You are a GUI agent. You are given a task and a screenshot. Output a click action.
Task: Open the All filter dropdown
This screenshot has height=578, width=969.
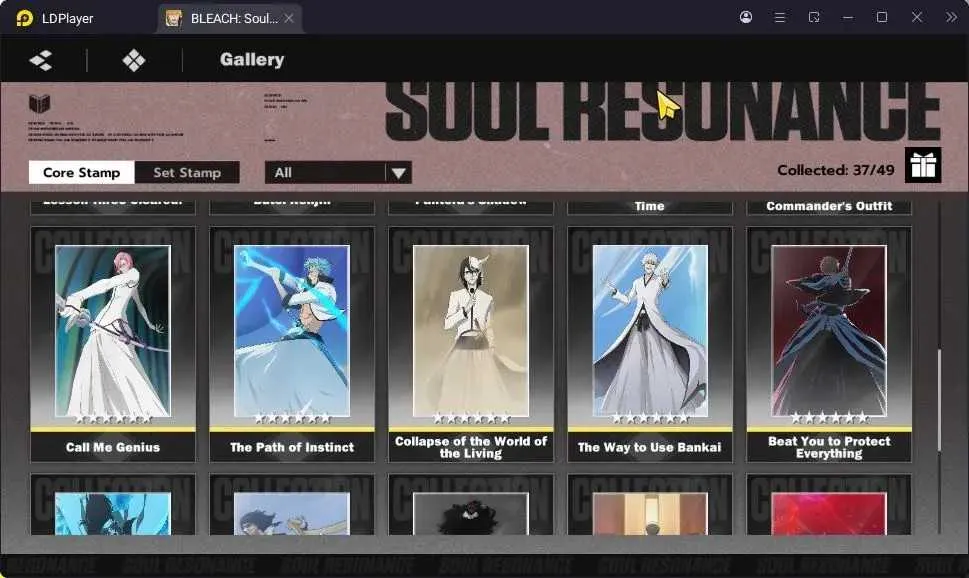(x=338, y=172)
